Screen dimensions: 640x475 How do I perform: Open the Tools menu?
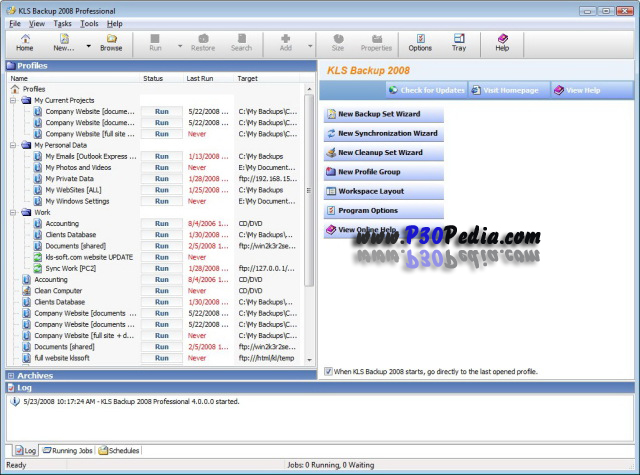(x=89, y=24)
